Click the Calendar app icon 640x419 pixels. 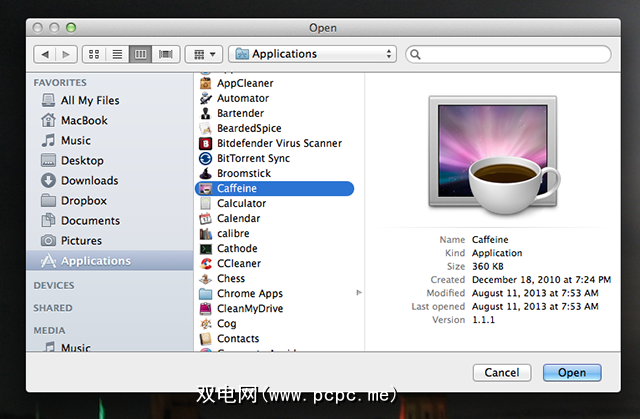pyautogui.click(x=205, y=218)
